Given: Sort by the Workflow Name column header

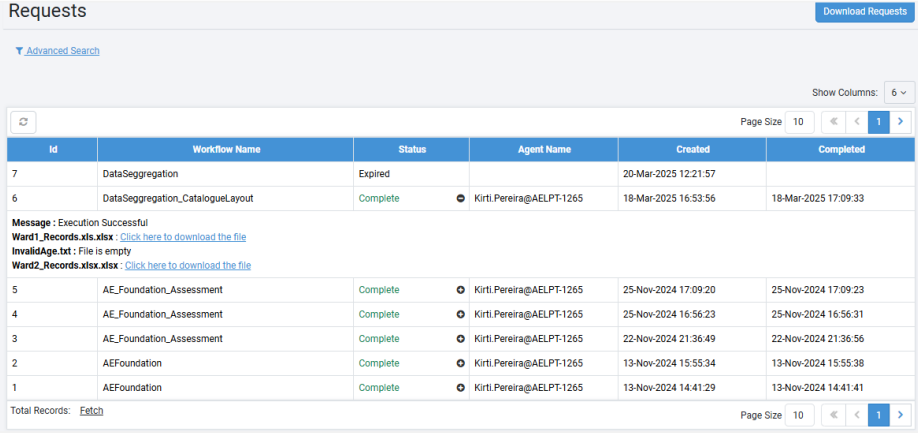Looking at the screenshot, I should coord(226,150).
